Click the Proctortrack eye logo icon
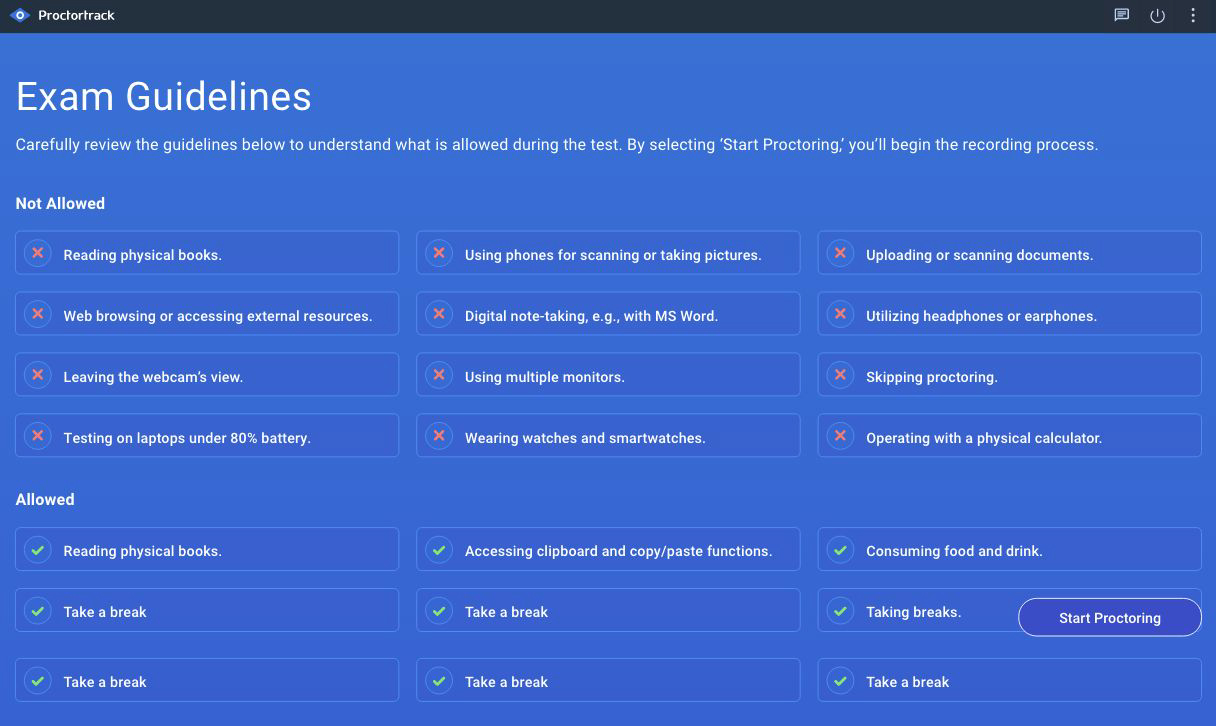This screenshot has height=726, width=1216. pos(20,15)
